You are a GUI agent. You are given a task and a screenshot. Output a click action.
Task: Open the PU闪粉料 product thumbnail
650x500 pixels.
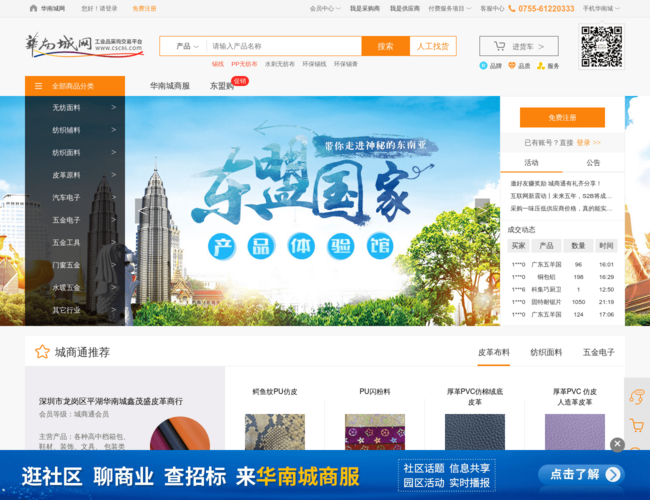[375, 432]
